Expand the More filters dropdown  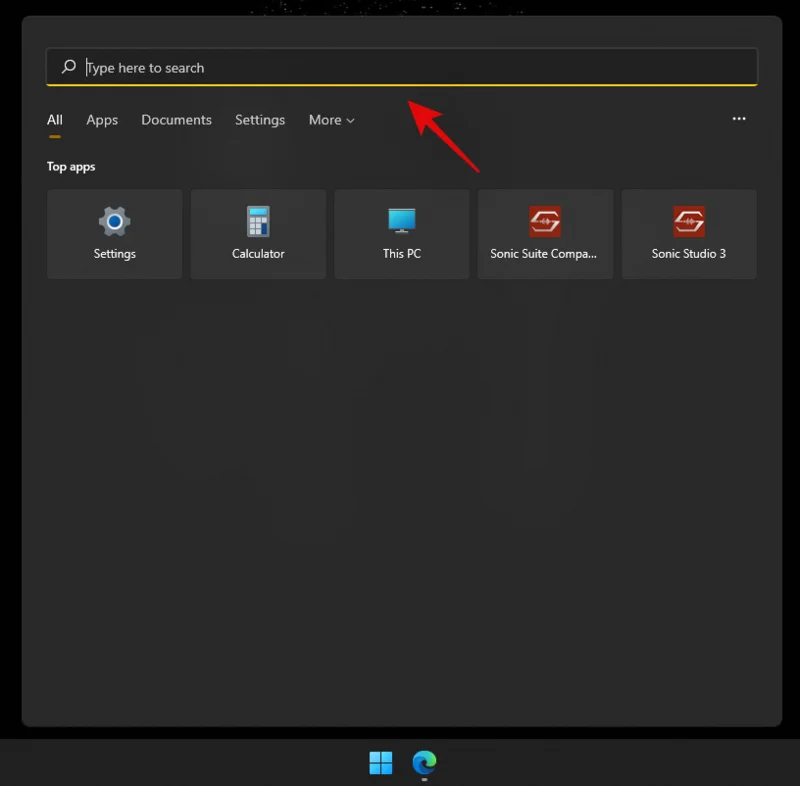click(331, 119)
